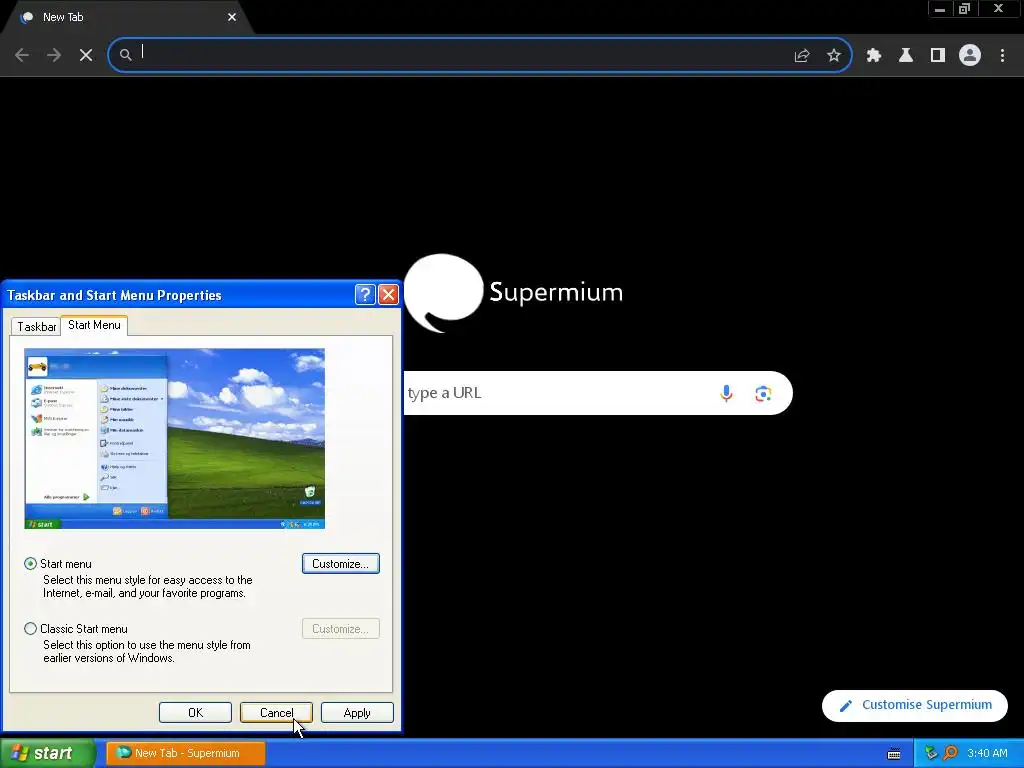
Task: Click the network tray icon
Action: tap(931, 753)
